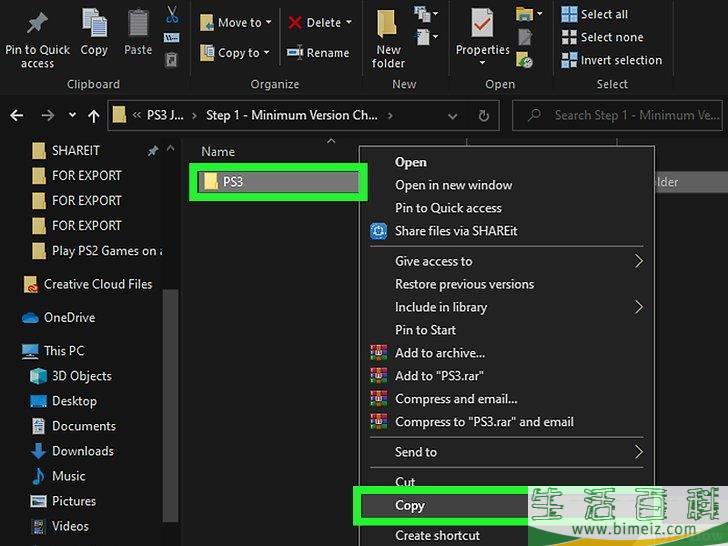Choose Open in new window
728x546 pixels.
454,185
